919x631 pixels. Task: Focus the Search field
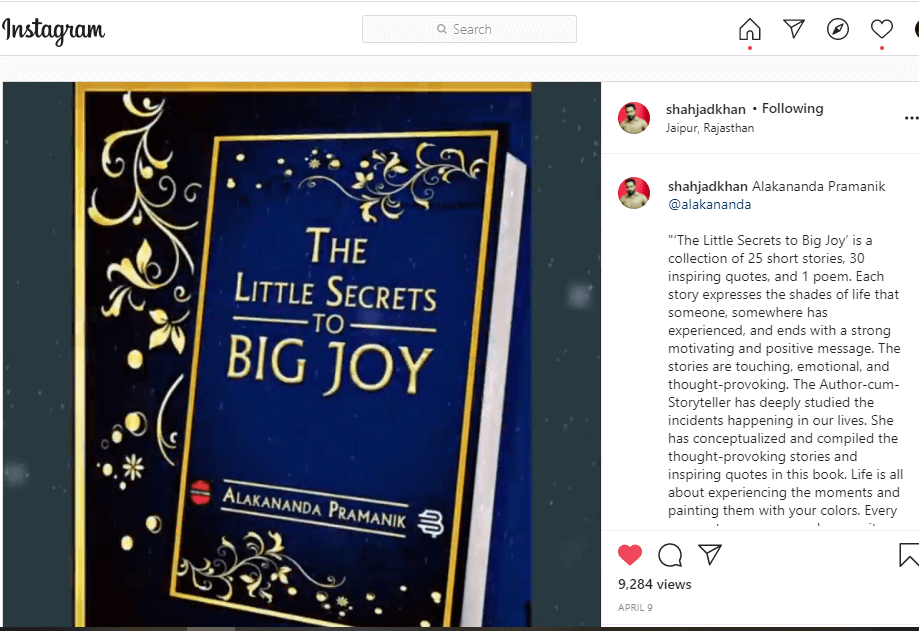[x=469, y=29]
